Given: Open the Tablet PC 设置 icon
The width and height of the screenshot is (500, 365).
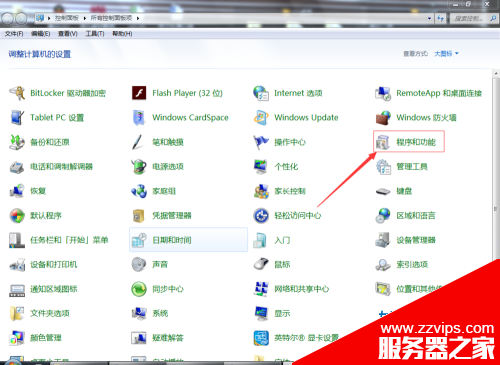Looking at the screenshot, I should tap(17, 118).
